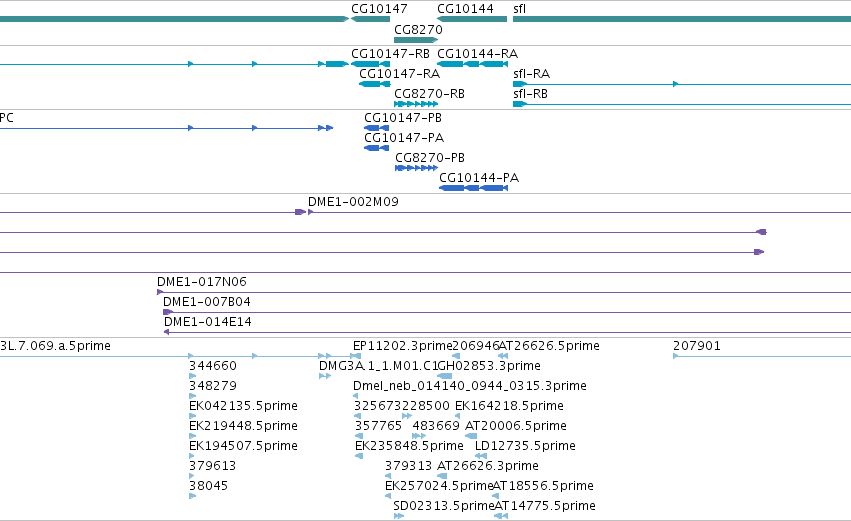This screenshot has height=521, width=851.
Task: Select the GH02853.3prime feature block
Action: [x=445, y=376]
